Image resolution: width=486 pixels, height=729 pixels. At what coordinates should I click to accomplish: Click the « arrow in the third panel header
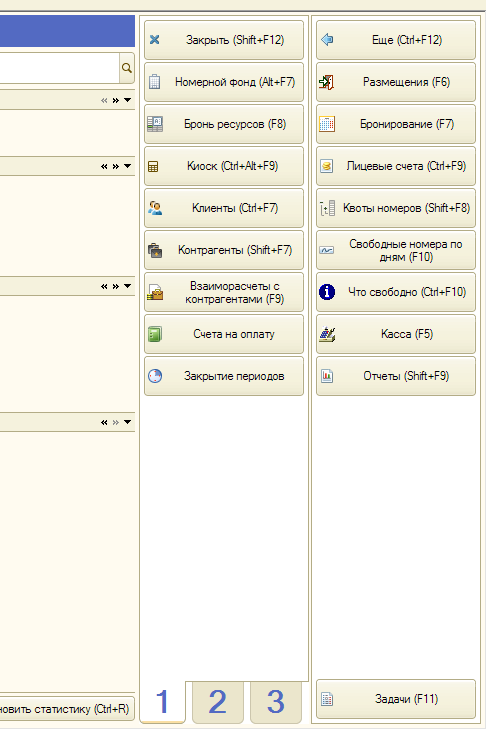click(104, 286)
